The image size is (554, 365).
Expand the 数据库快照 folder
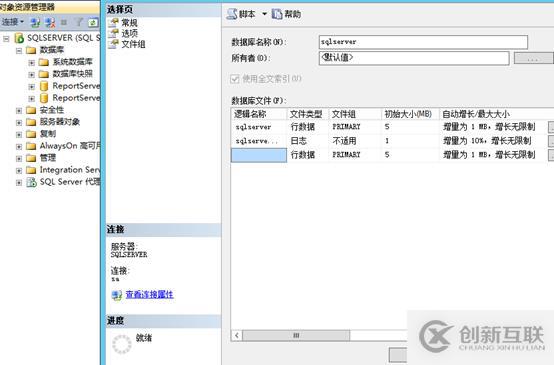(x=31, y=75)
